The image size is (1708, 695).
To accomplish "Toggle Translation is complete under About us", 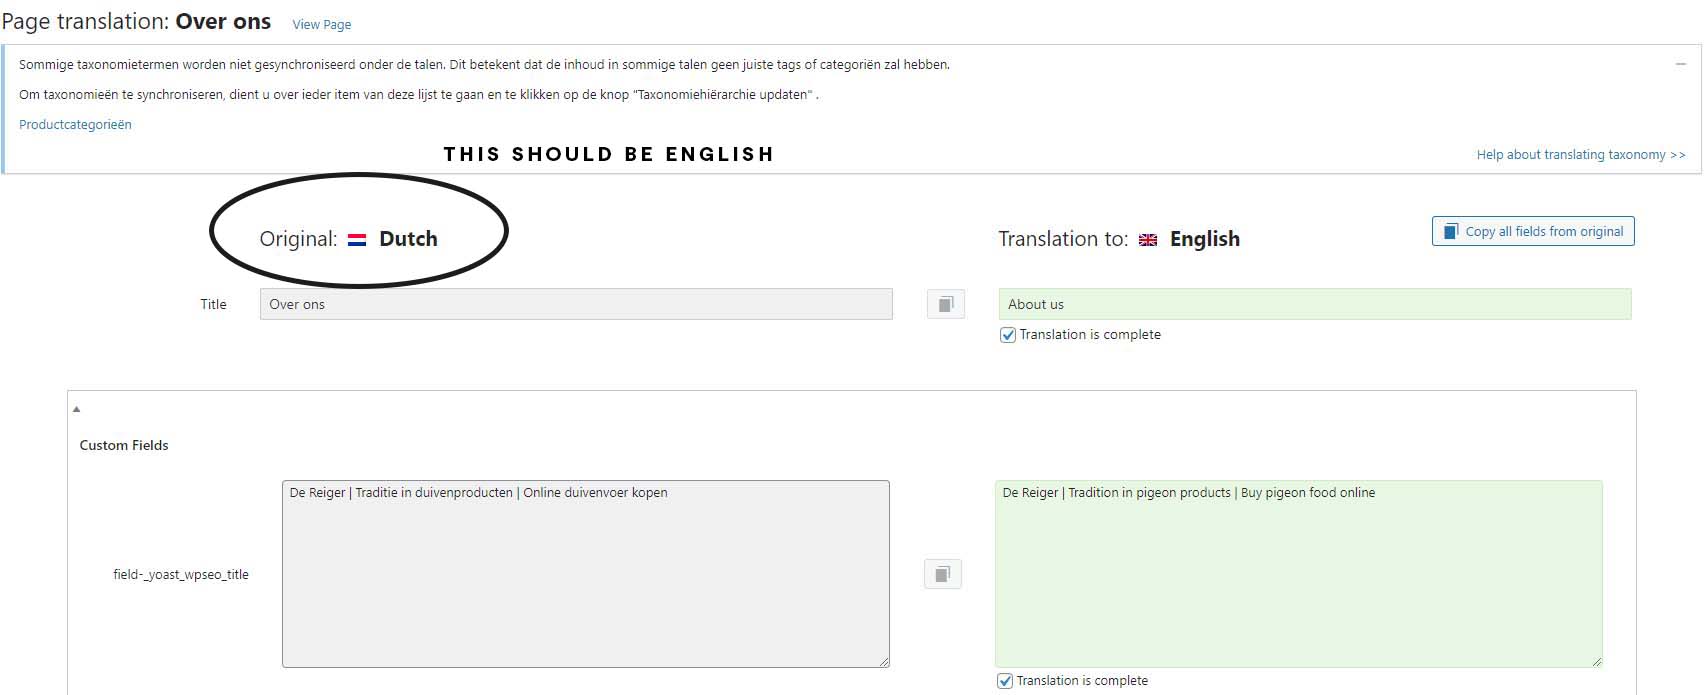I will click(1008, 335).
